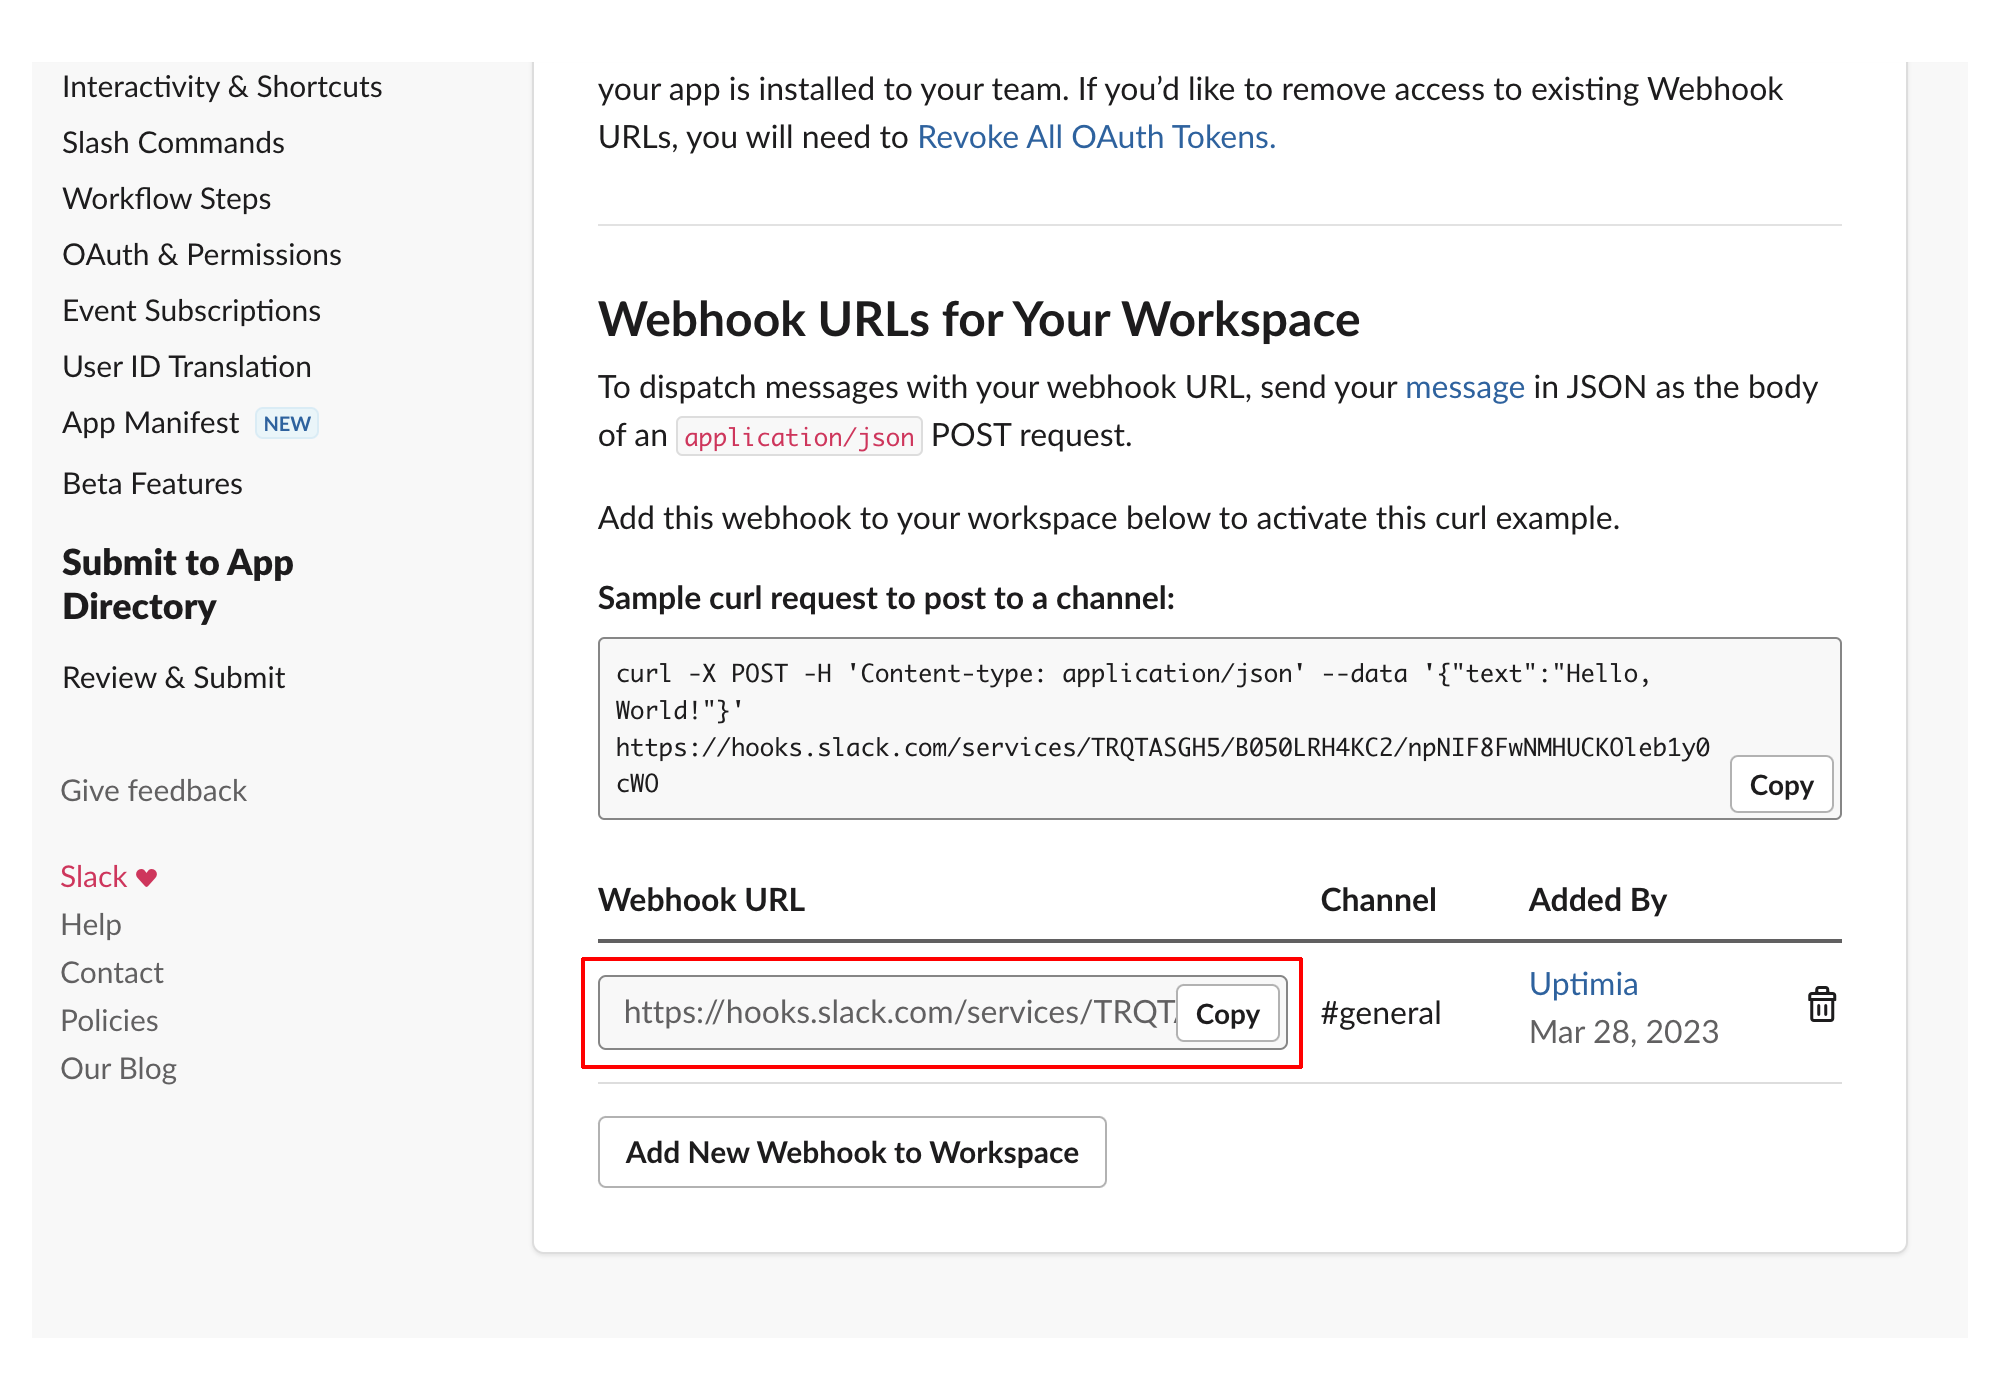Click Add New Webhook to Workspace
The width and height of the screenshot is (2000, 1400).
(x=852, y=1152)
